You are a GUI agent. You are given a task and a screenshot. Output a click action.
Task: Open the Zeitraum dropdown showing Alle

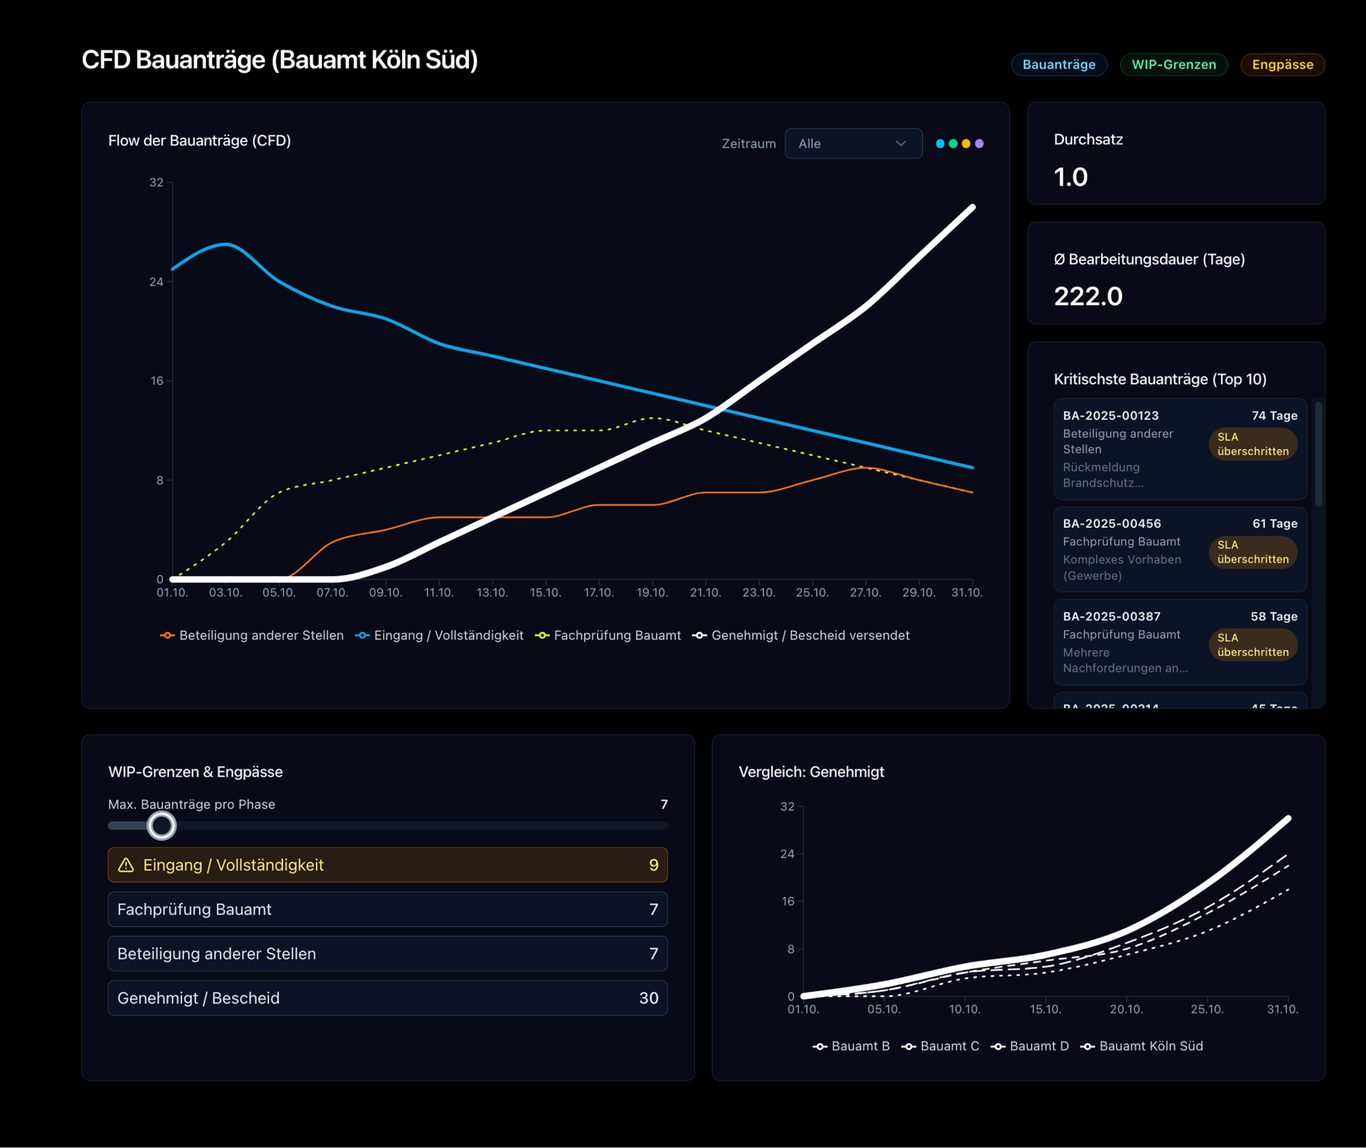(x=853, y=144)
